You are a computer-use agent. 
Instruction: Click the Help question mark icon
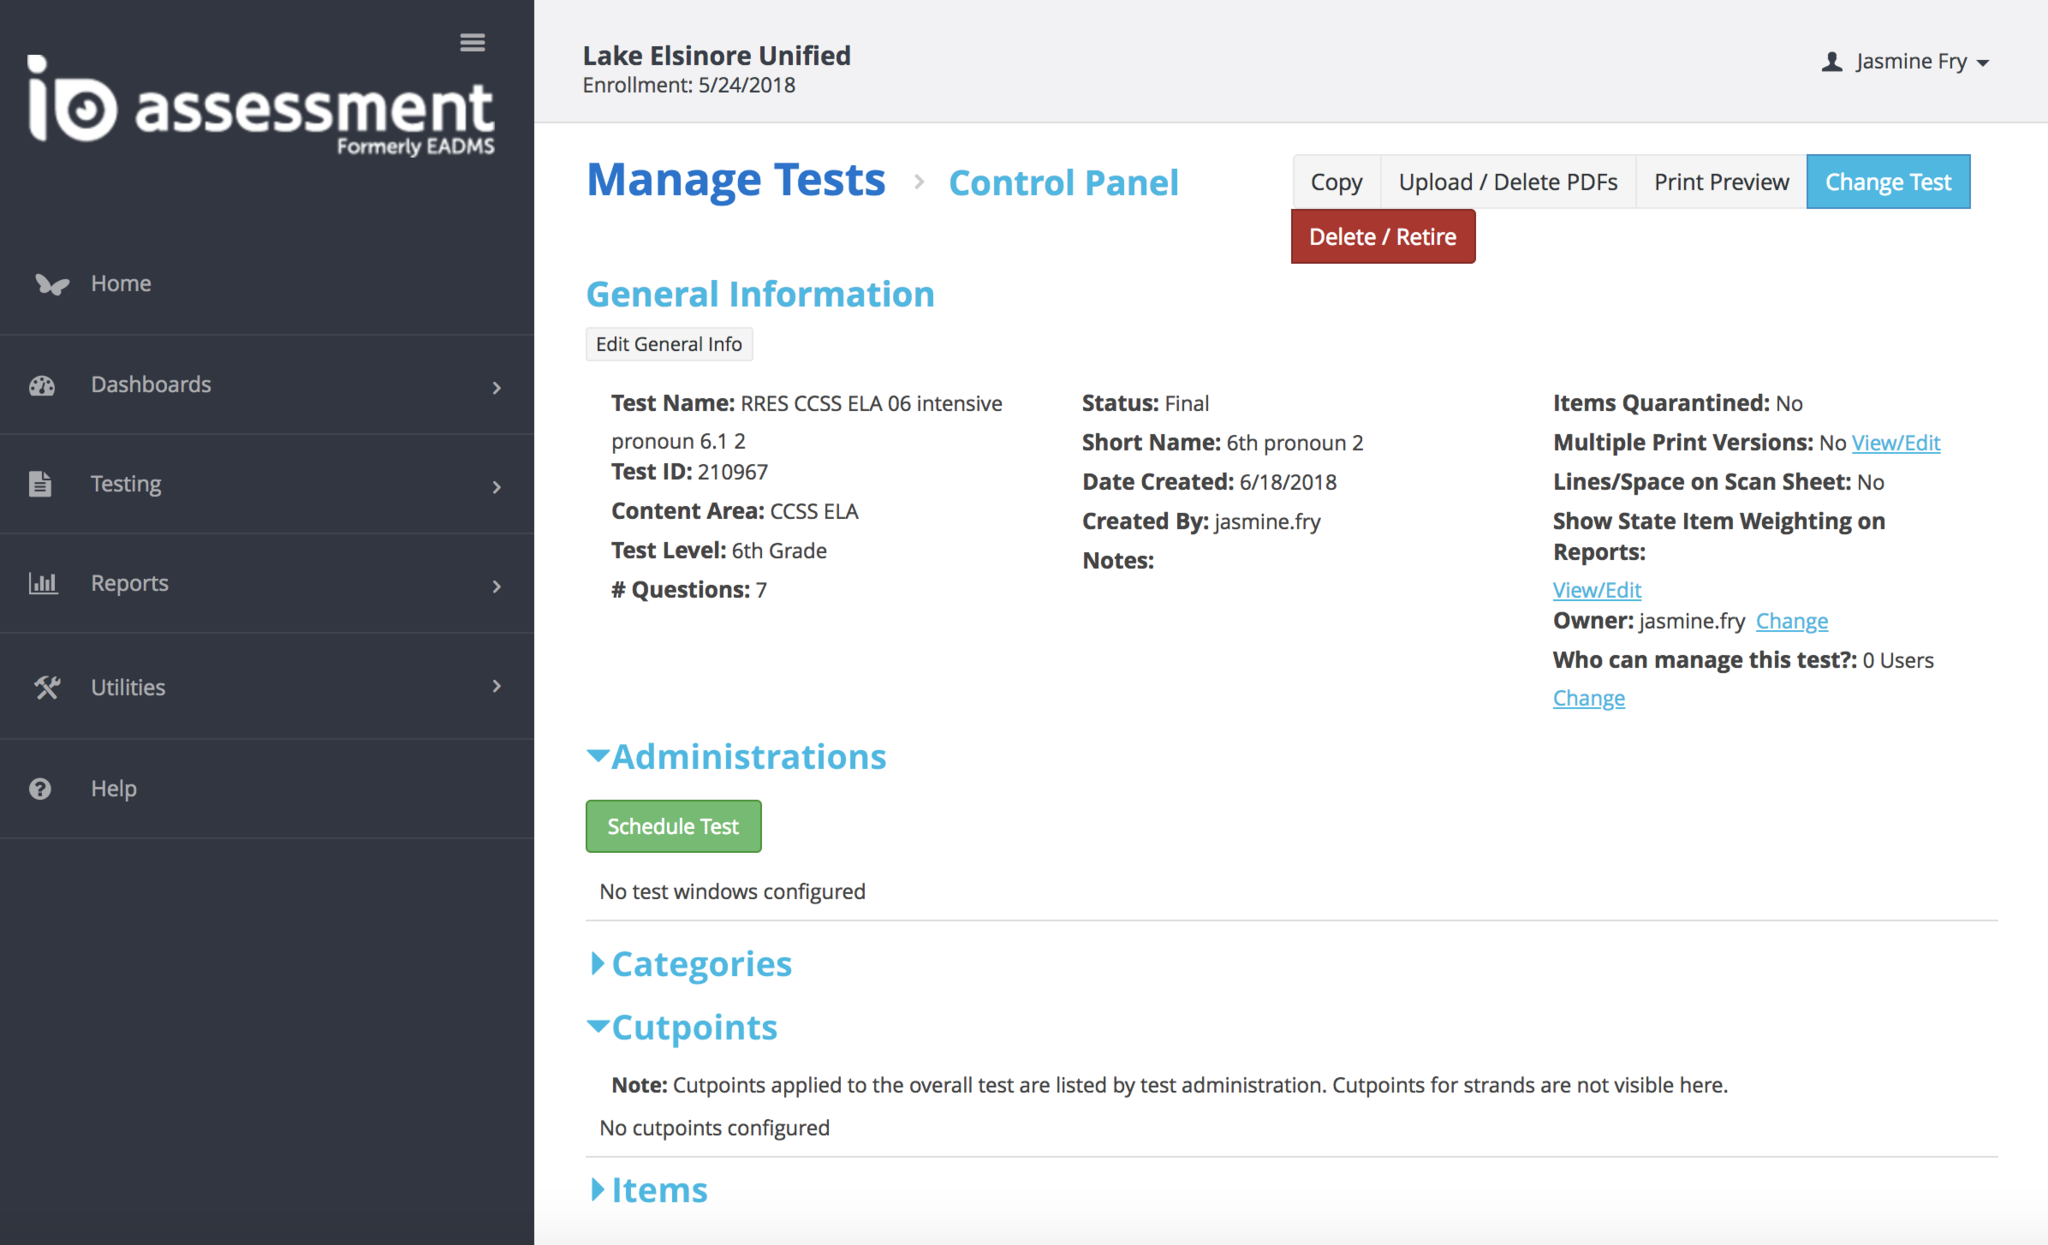pos(40,789)
